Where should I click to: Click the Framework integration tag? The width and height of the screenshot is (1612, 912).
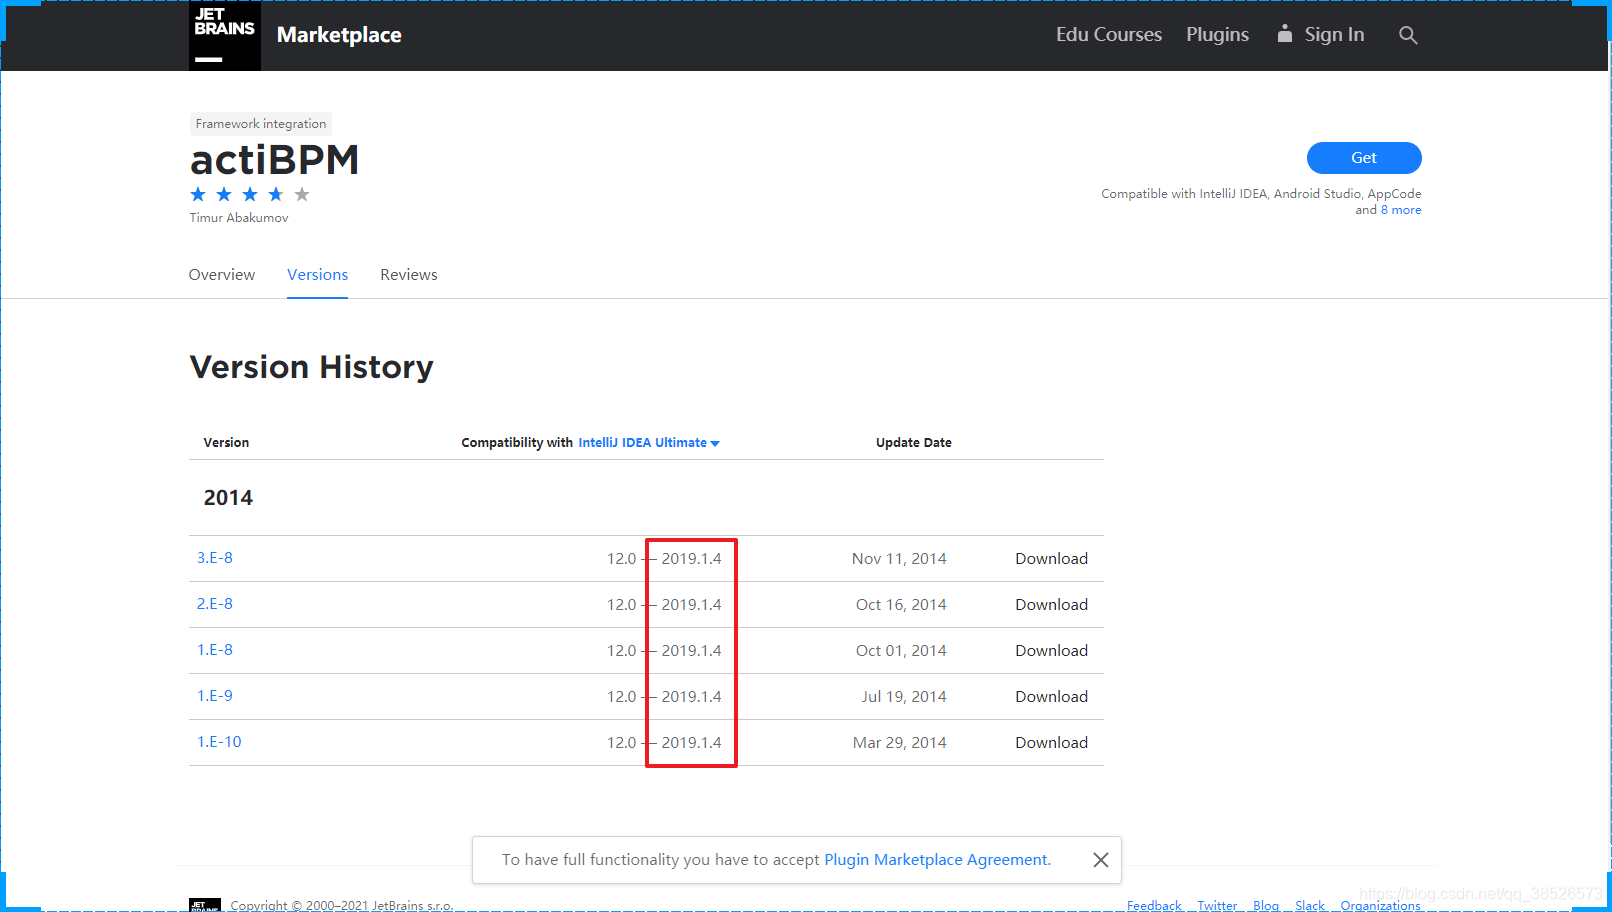pos(261,124)
